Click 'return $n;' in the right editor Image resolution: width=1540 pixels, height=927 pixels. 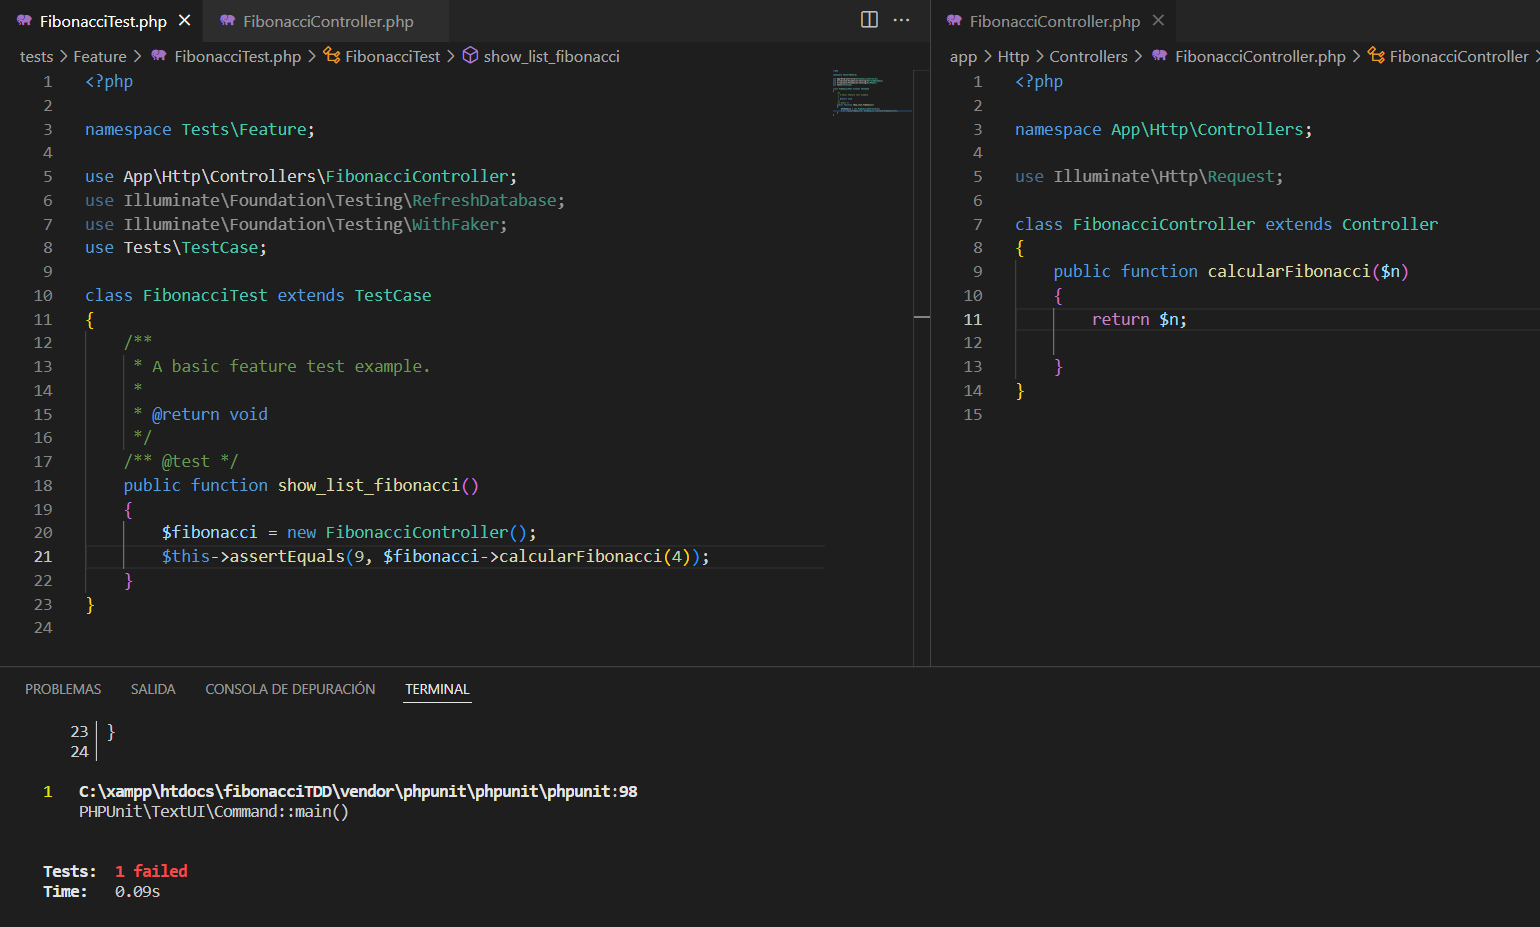1139,320
